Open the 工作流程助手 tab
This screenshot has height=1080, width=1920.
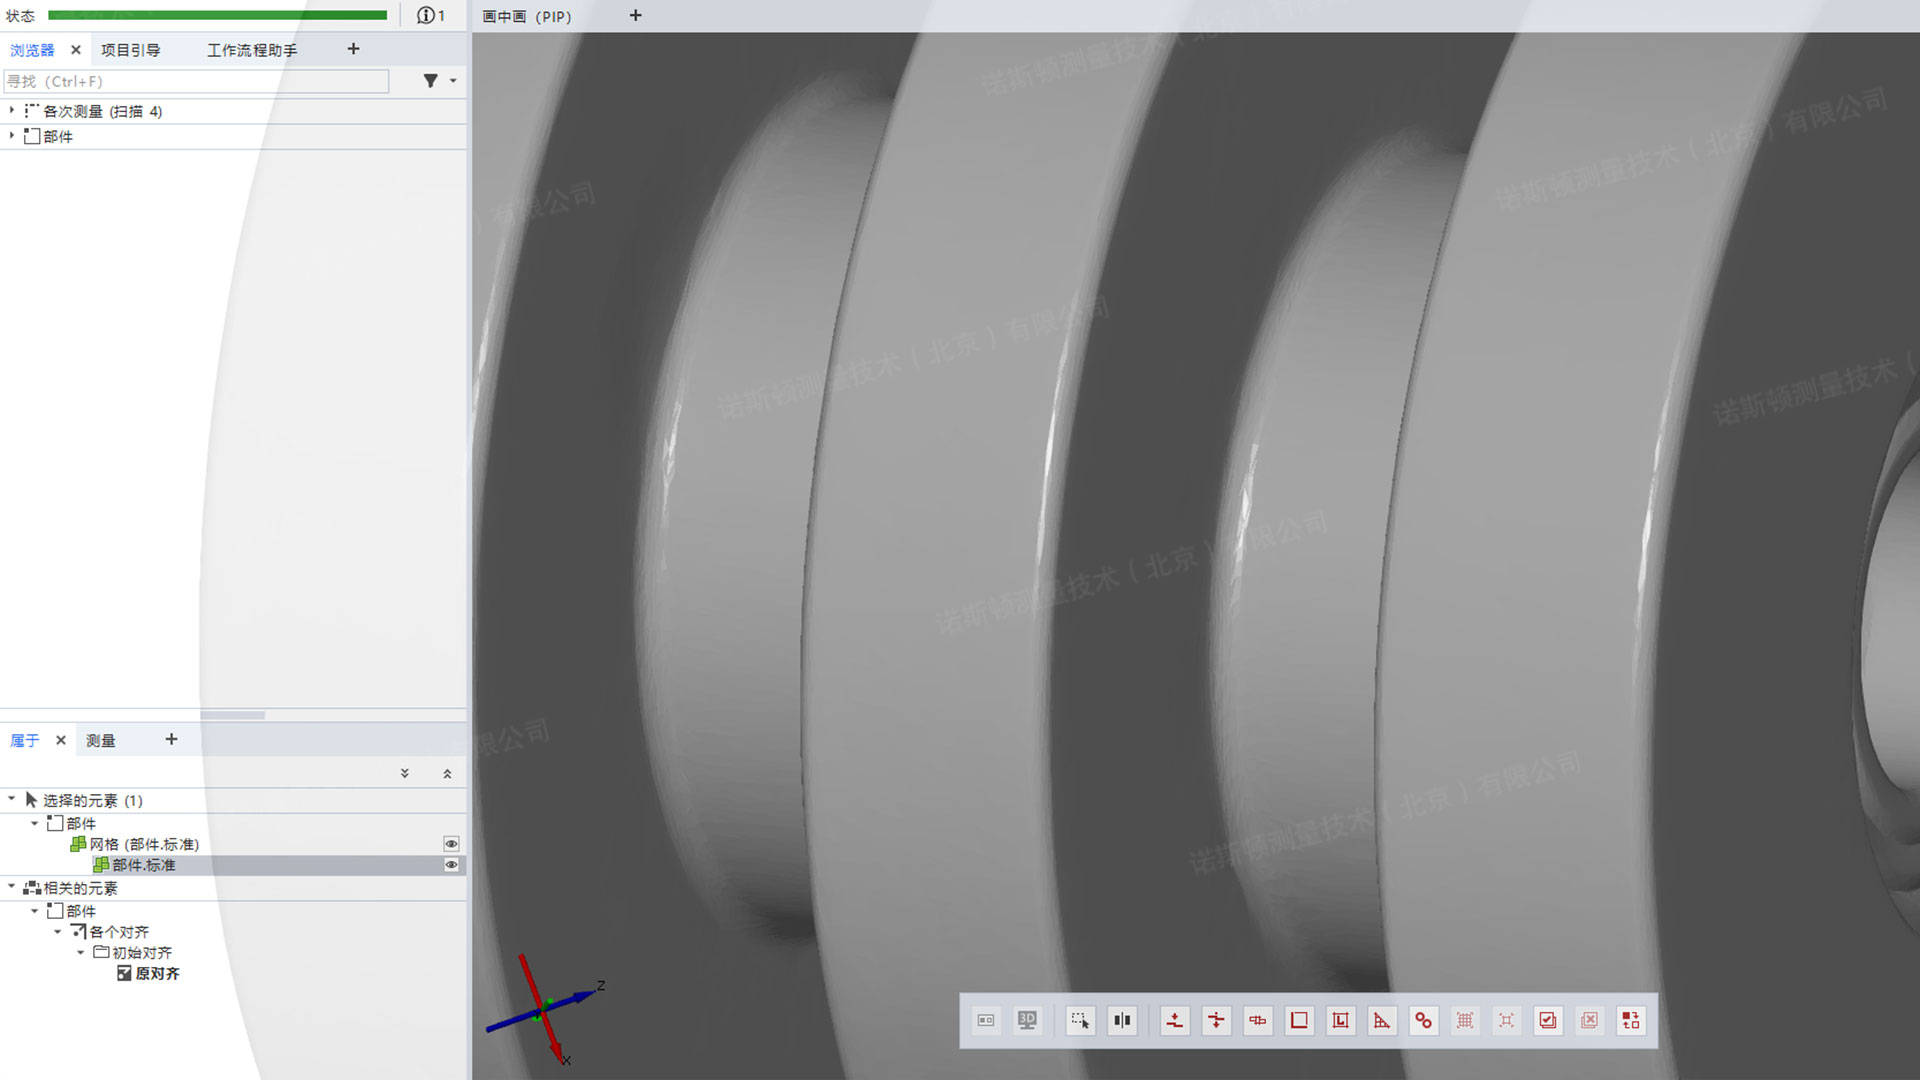pyautogui.click(x=252, y=50)
